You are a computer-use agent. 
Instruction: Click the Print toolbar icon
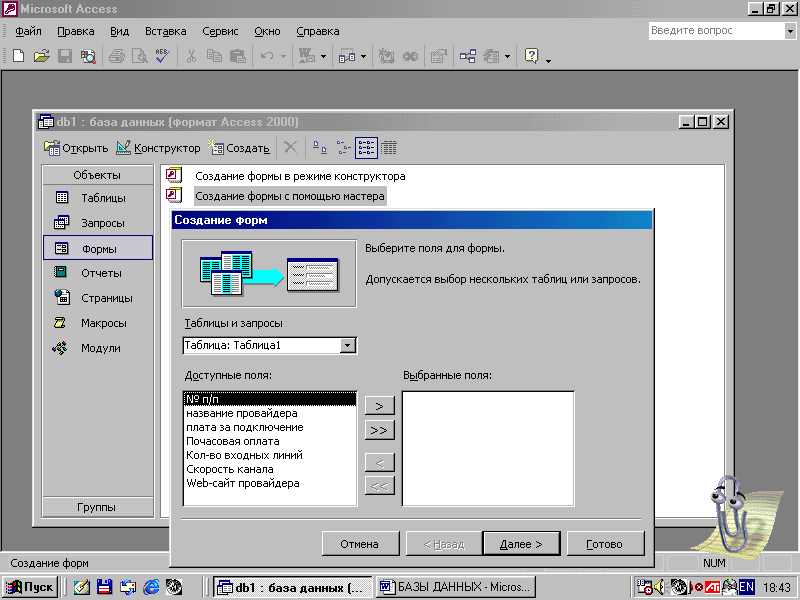117,56
